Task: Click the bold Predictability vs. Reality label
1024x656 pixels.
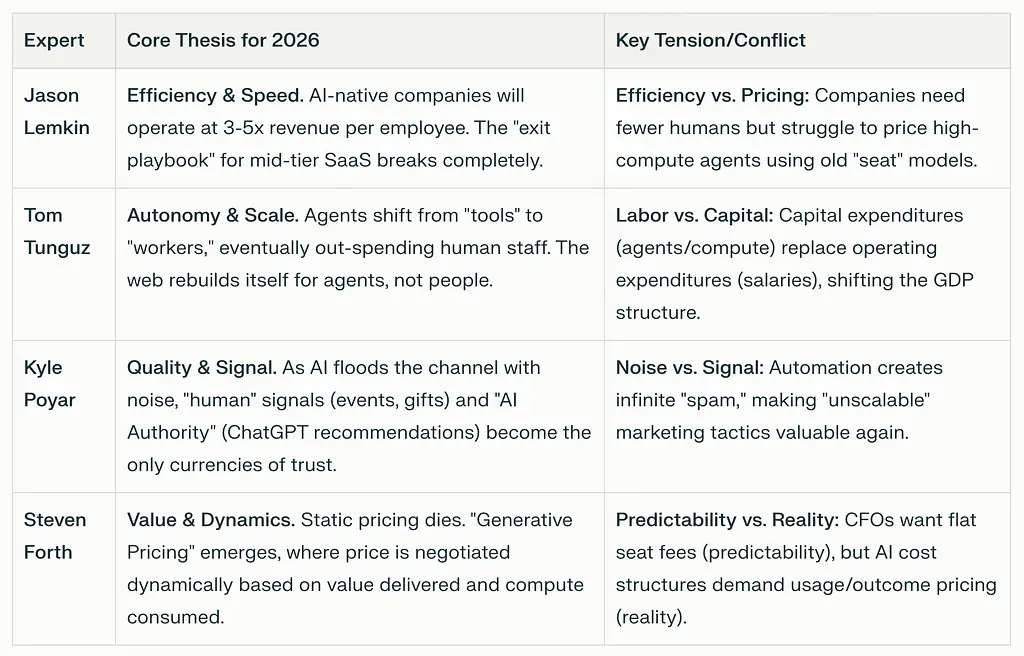Action: point(727,520)
